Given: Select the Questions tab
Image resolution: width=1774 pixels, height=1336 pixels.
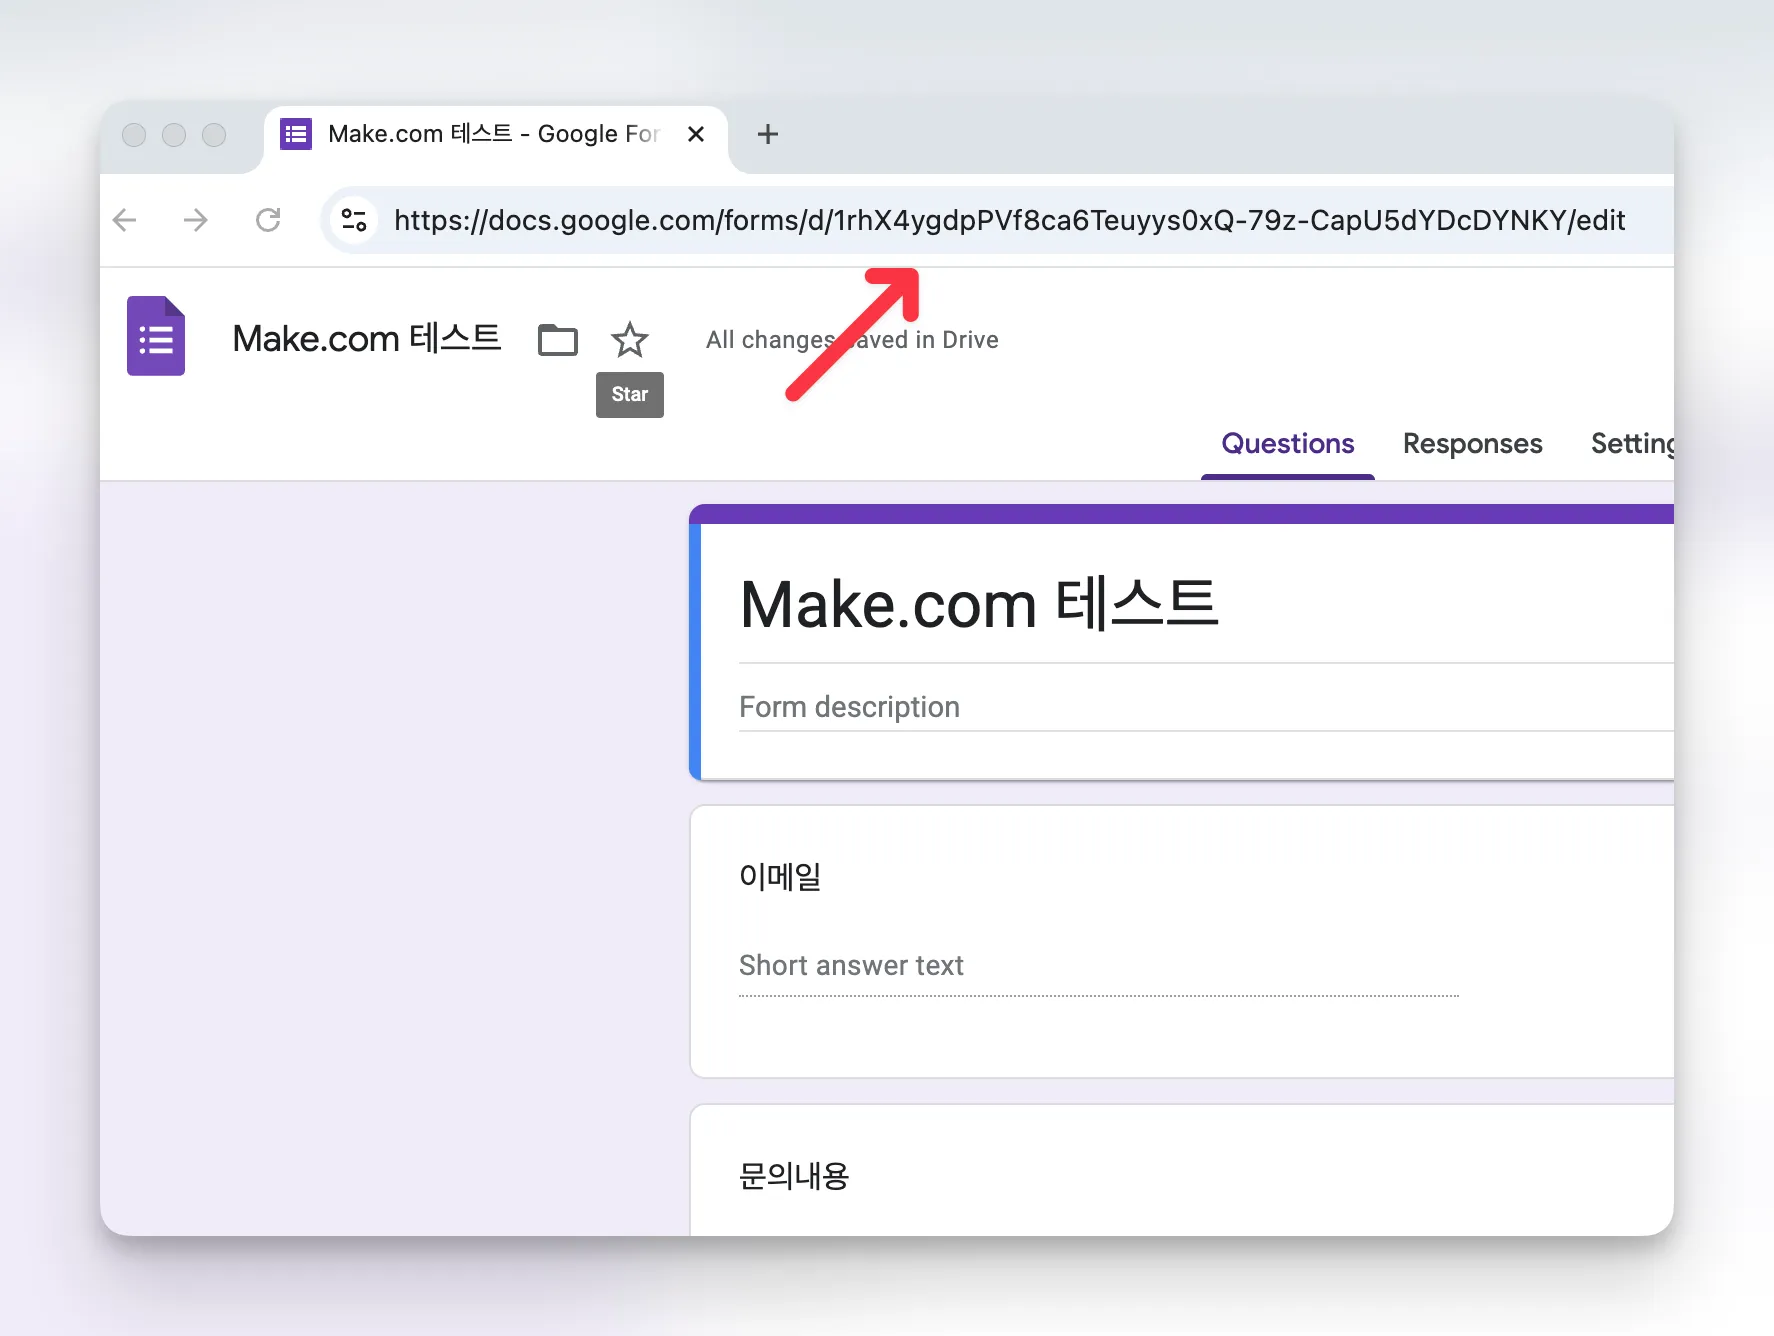Looking at the screenshot, I should 1287,443.
